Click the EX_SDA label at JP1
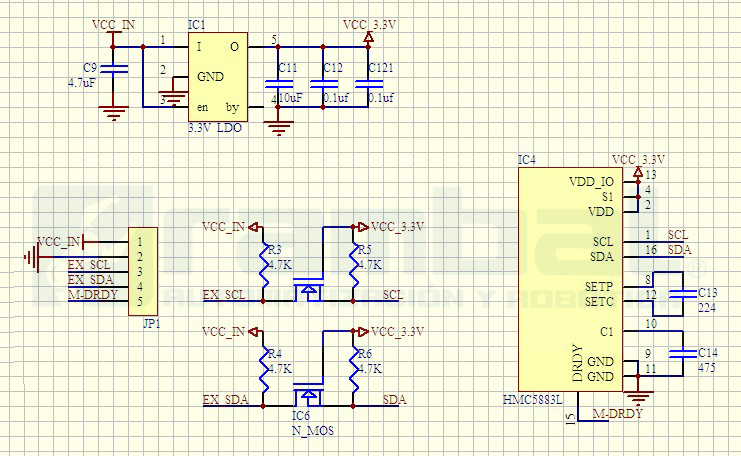Viewport: 741px width, 456px height. [x=89, y=279]
